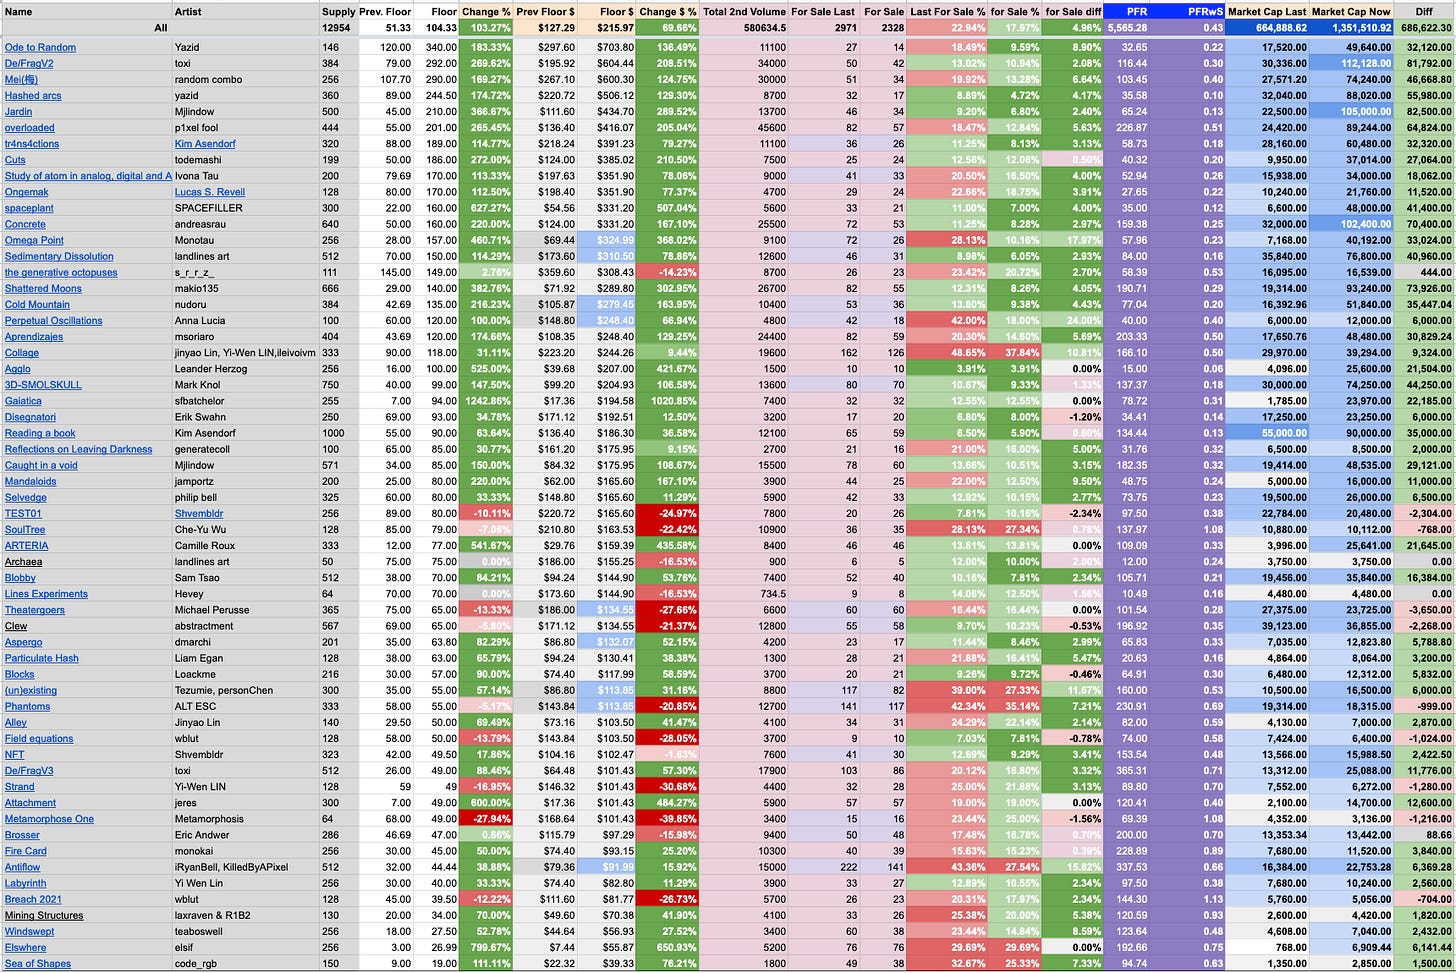Open the 3D-SMOLSKULL link
This screenshot has height=973, width=1456.
click(43, 384)
